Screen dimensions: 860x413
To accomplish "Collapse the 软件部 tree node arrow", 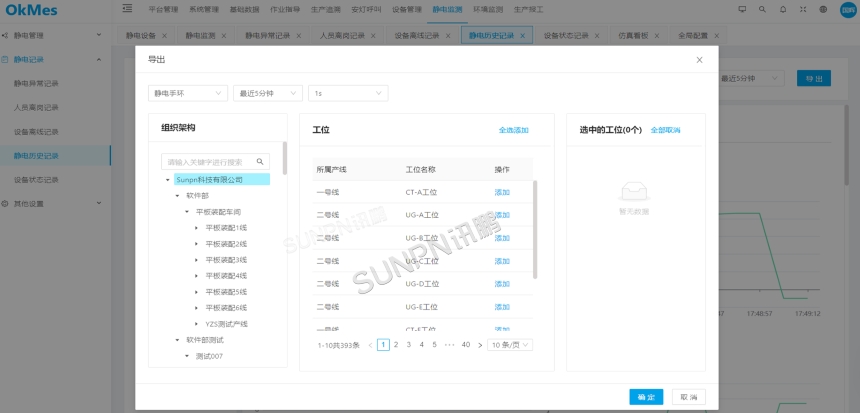I will pos(177,195).
